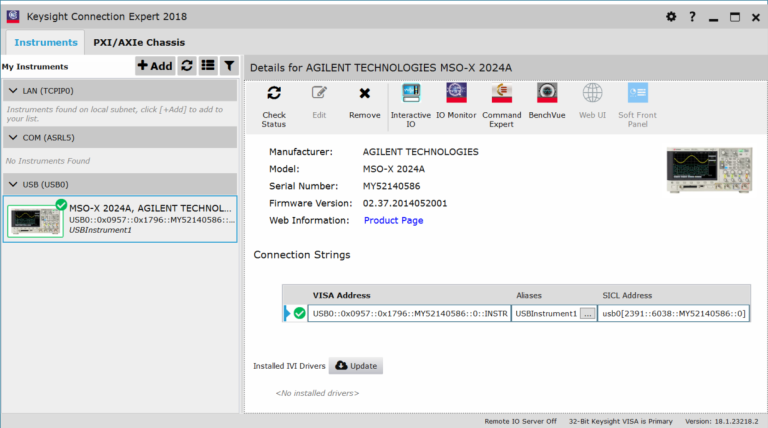
Task: Collapse the LAN (TCPIP0) section
Action: (x=13, y=91)
